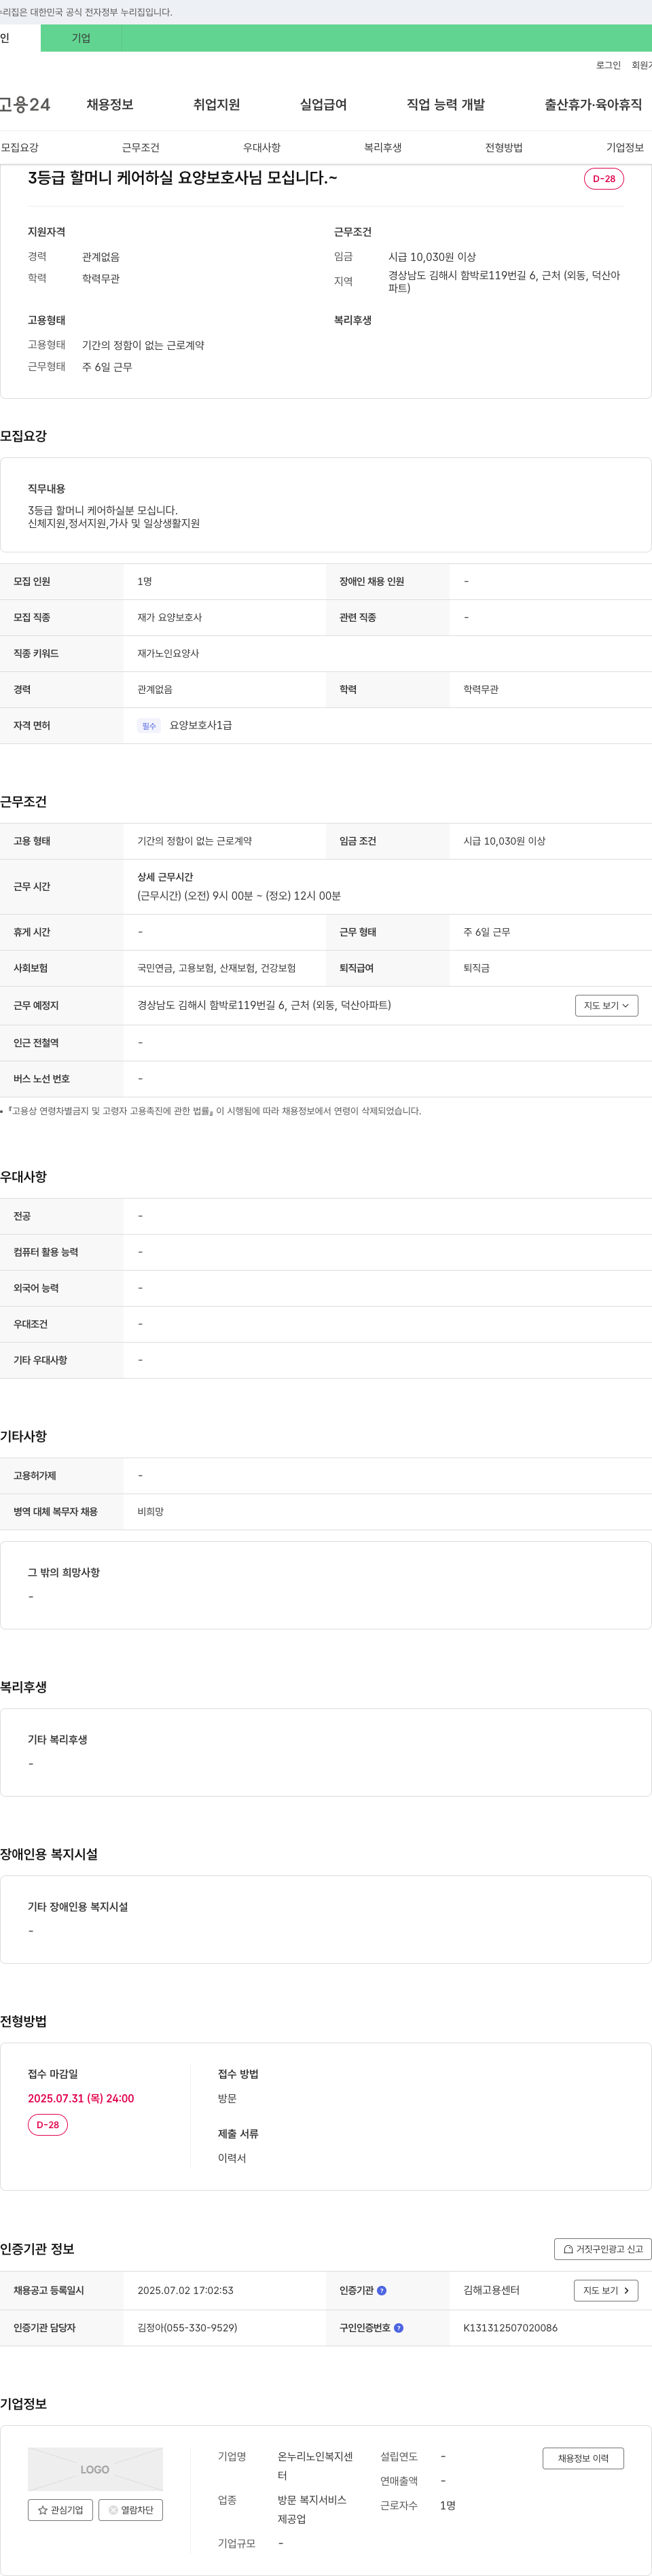
Task: Add company to 관심기업 star button
Action: tap(60, 2510)
